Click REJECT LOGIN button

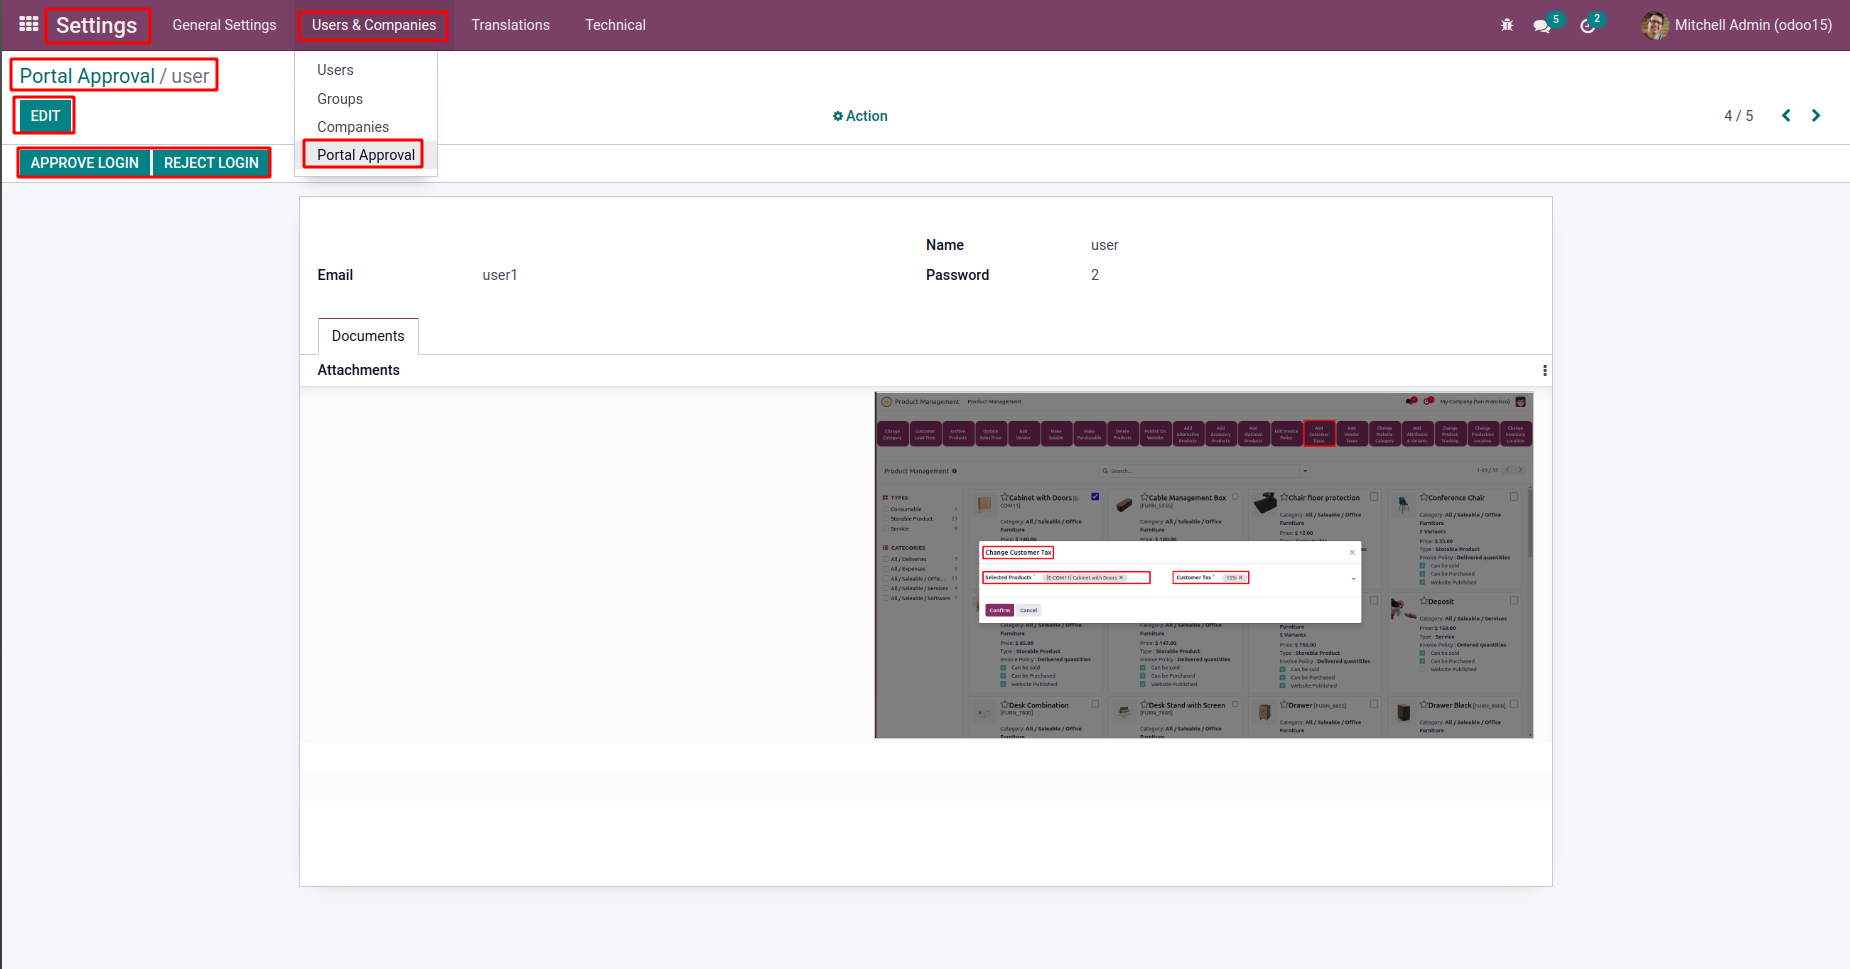point(211,163)
